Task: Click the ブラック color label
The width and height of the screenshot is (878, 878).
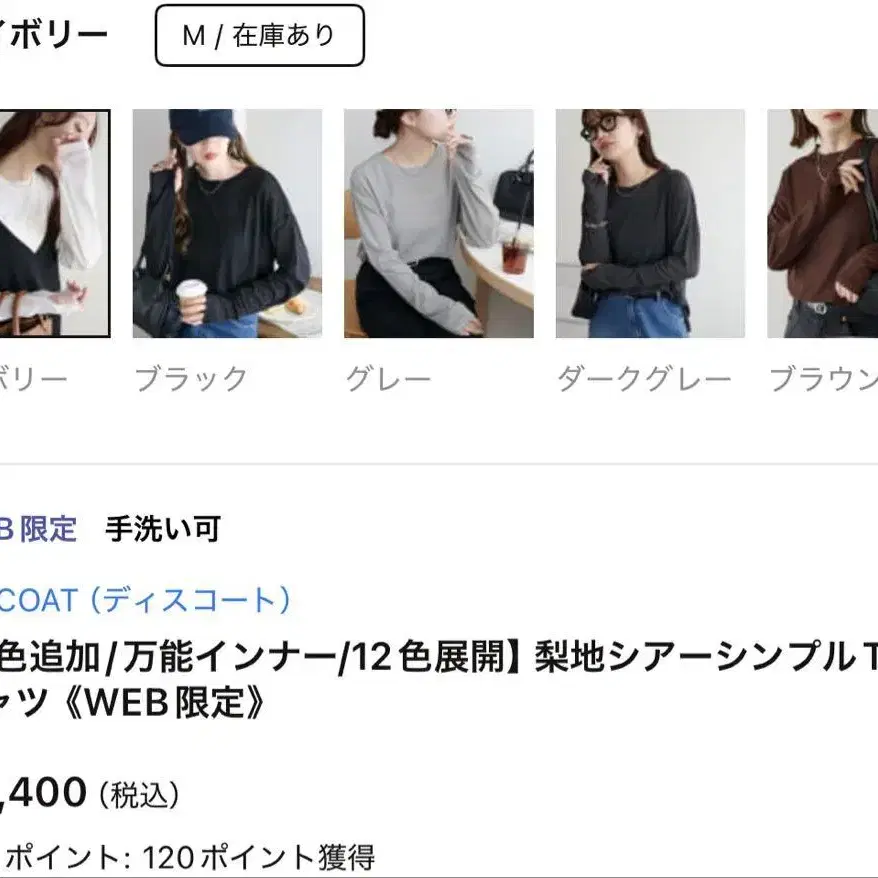Action: click(191, 379)
